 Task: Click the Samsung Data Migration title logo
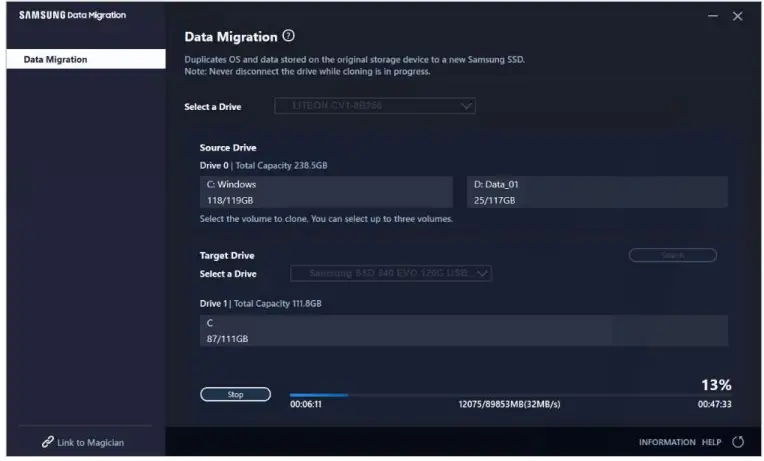point(72,15)
